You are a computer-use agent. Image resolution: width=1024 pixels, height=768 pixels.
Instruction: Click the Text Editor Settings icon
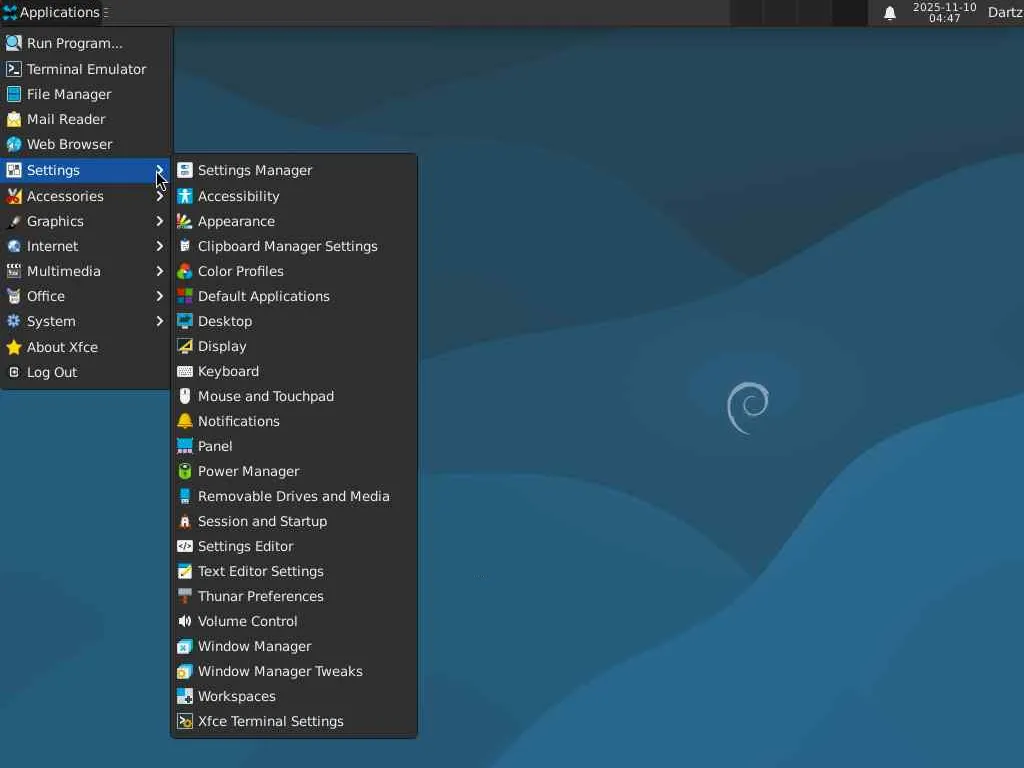point(185,571)
